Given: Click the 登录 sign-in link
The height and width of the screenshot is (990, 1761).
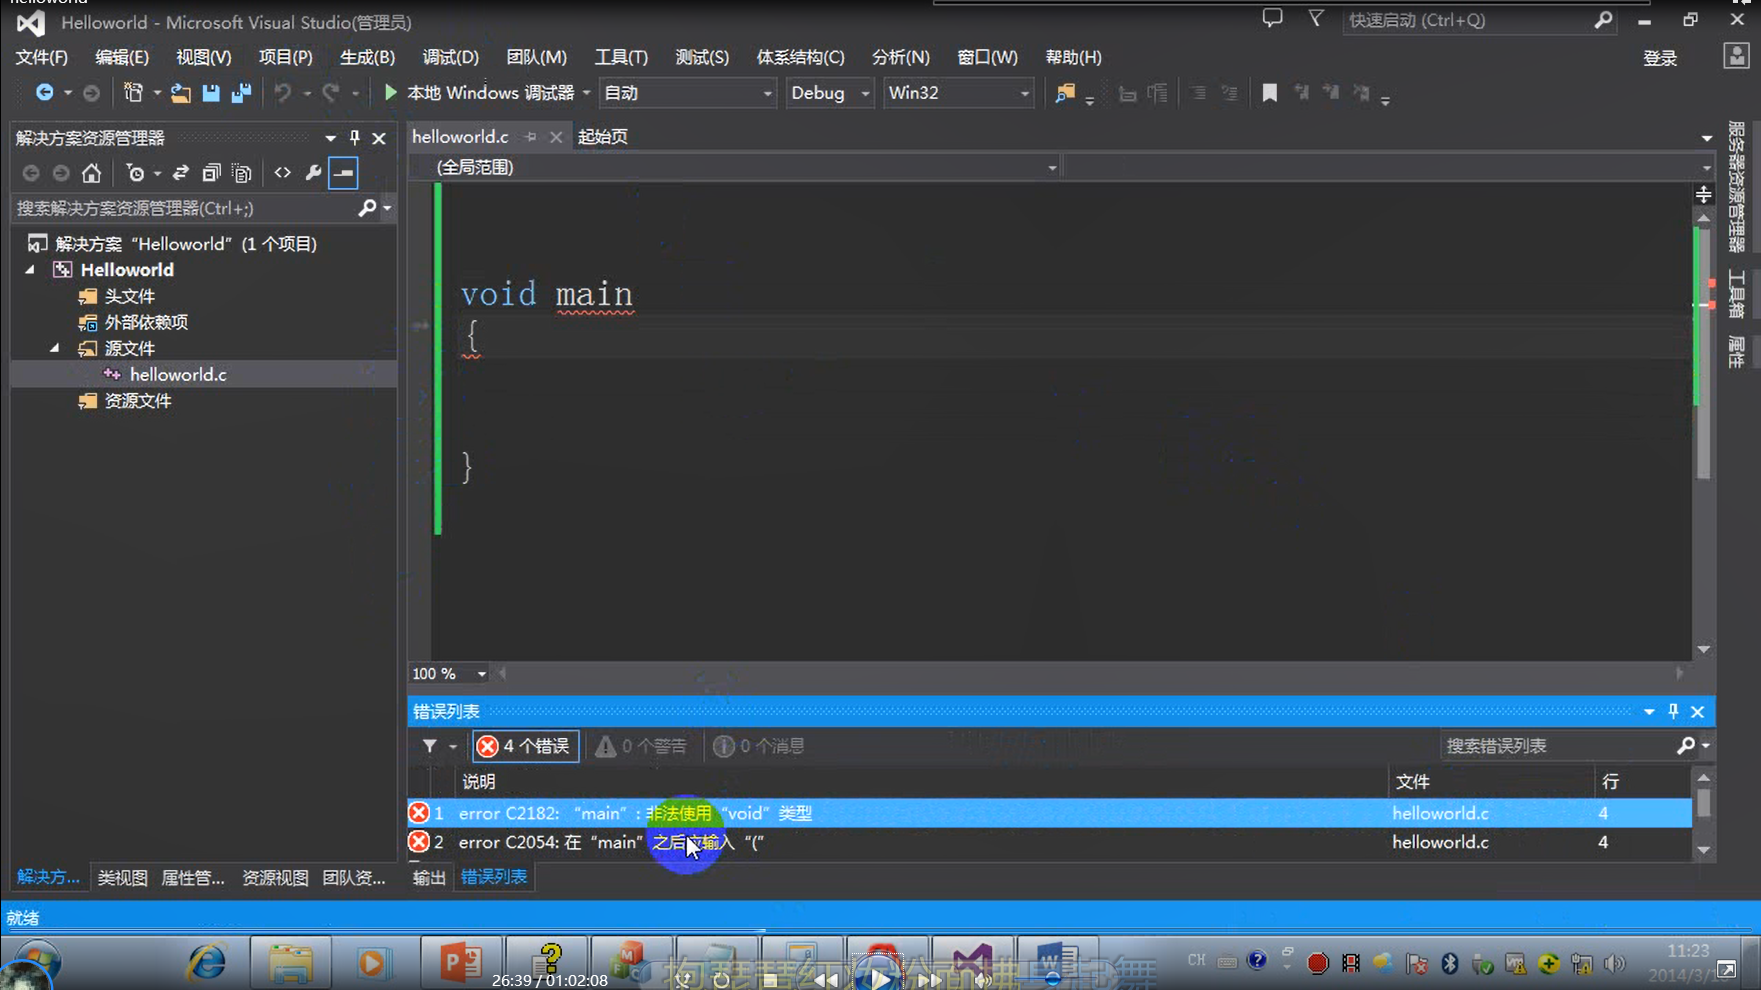Looking at the screenshot, I should pos(1660,58).
